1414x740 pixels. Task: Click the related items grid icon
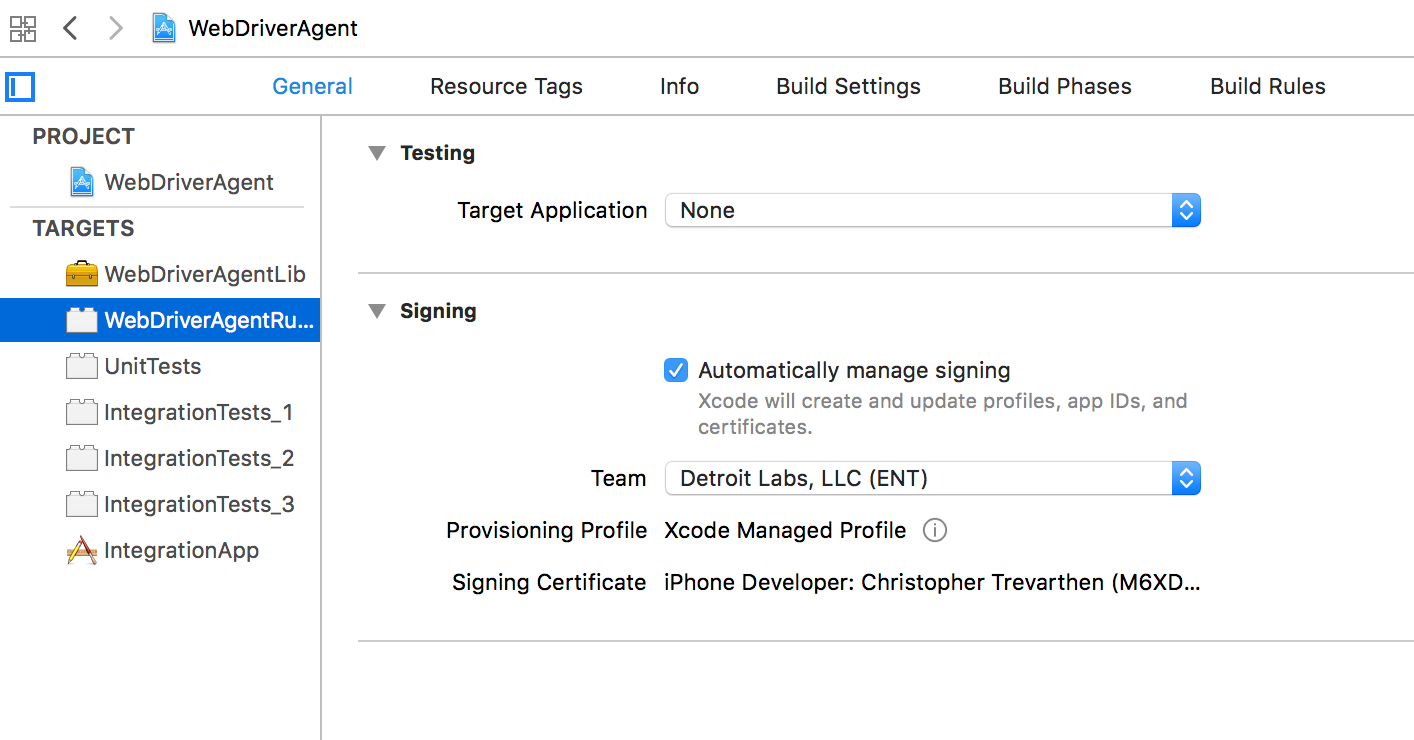(23, 28)
